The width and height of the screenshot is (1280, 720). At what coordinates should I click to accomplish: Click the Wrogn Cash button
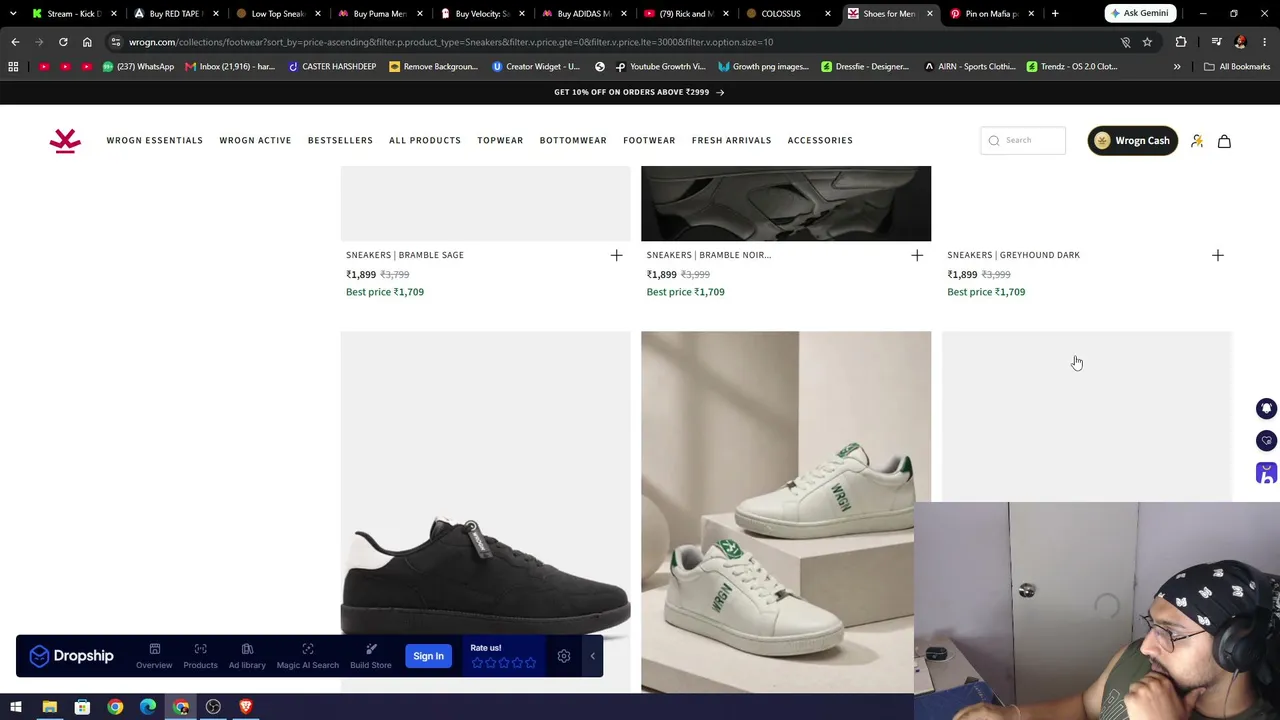pyautogui.click(x=1133, y=141)
